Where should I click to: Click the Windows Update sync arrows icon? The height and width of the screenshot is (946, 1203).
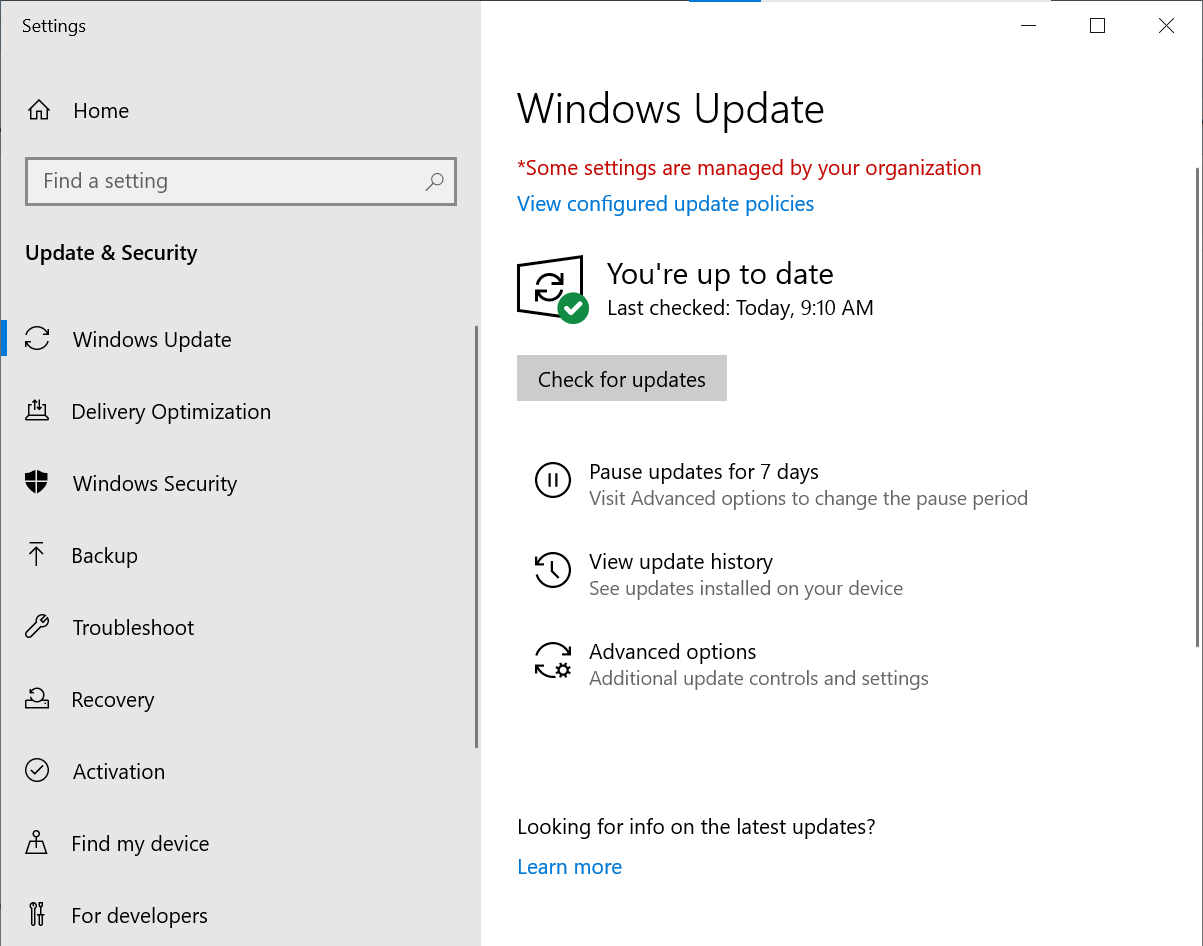coord(37,339)
